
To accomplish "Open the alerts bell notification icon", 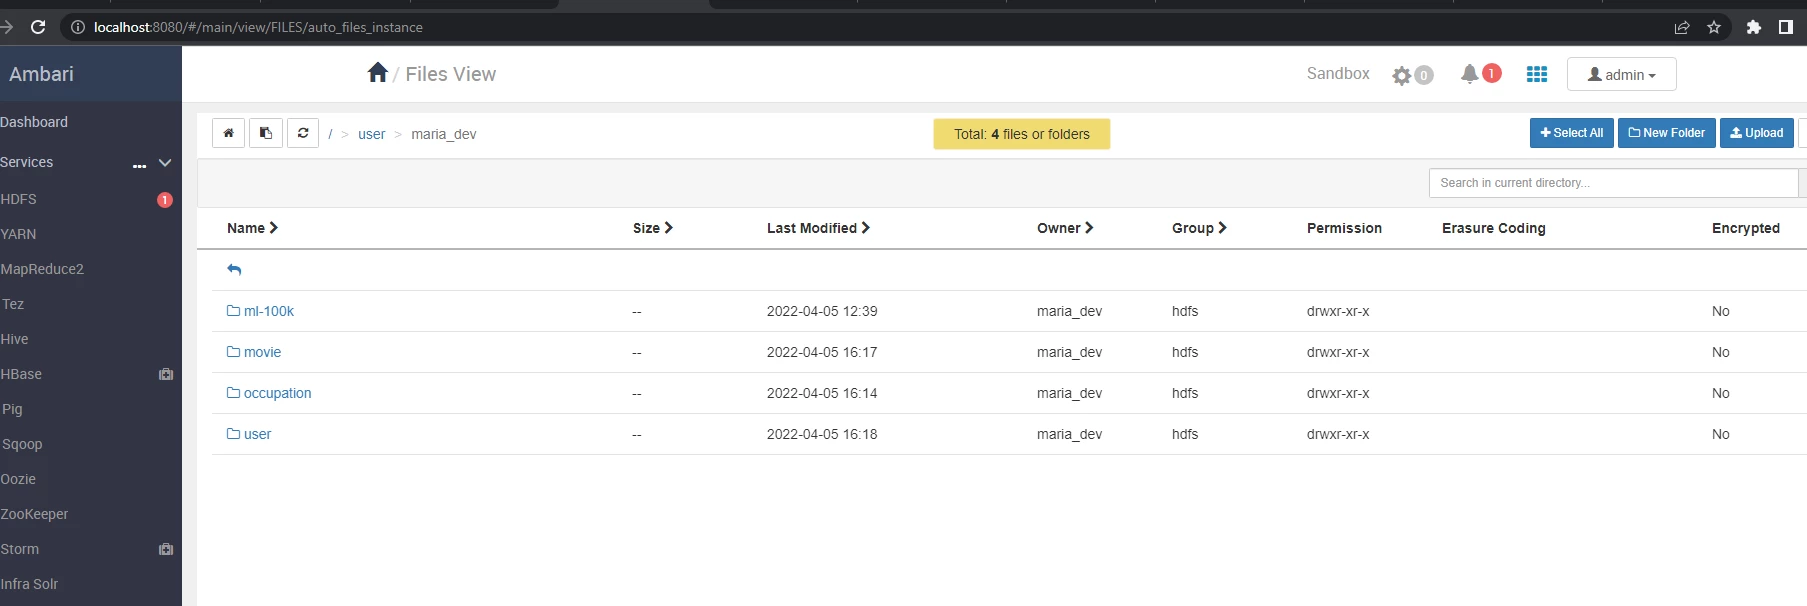I will click(1469, 73).
